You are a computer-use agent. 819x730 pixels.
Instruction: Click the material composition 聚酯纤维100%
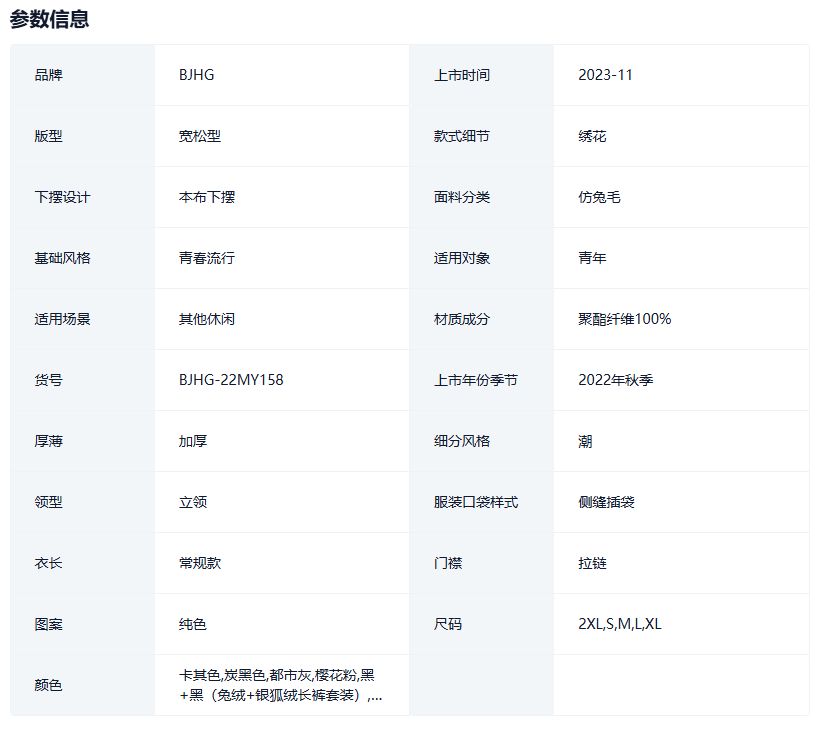624,319
